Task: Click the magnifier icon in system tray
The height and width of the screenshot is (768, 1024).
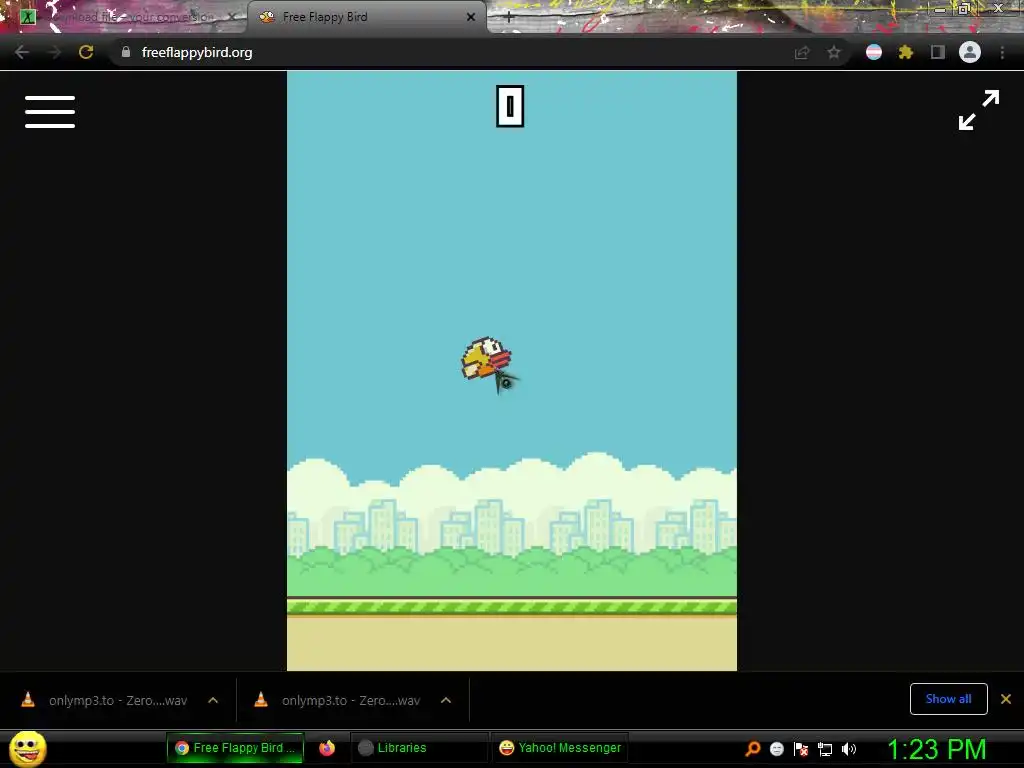Action: [x=753, y=749]
